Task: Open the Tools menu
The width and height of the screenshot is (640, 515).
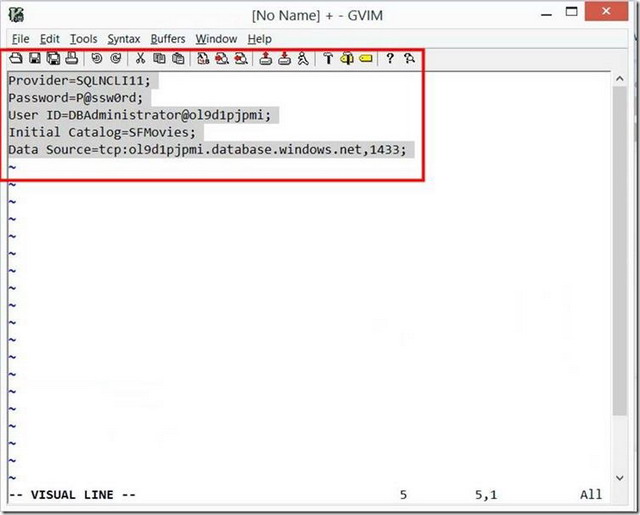Action: 84,39
